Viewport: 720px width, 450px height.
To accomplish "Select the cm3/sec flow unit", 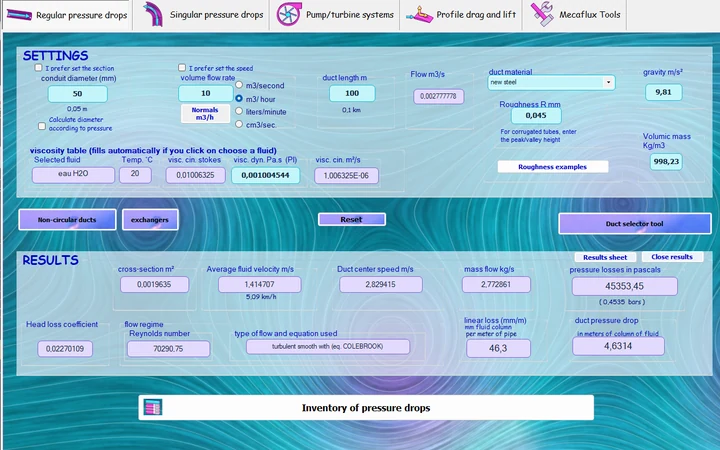I will pyautogui.click(x=239, y=124).
